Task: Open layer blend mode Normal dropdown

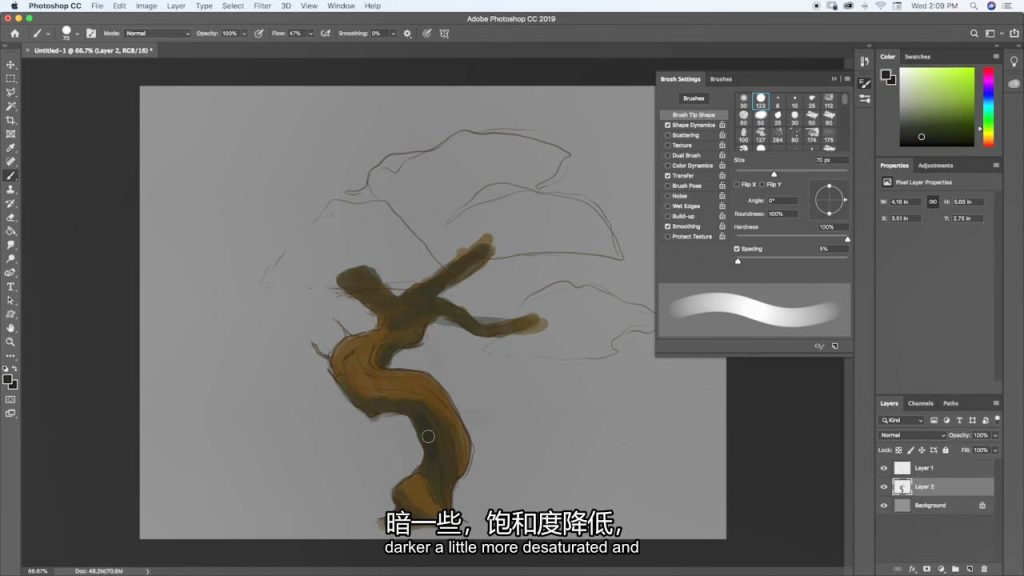Action: (x=912, y=435)
